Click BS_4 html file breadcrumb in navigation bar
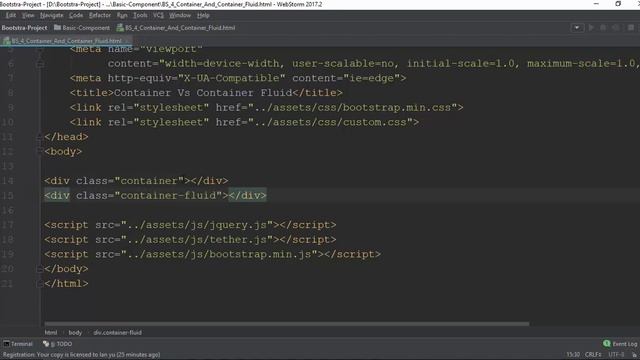 point(176,28)
